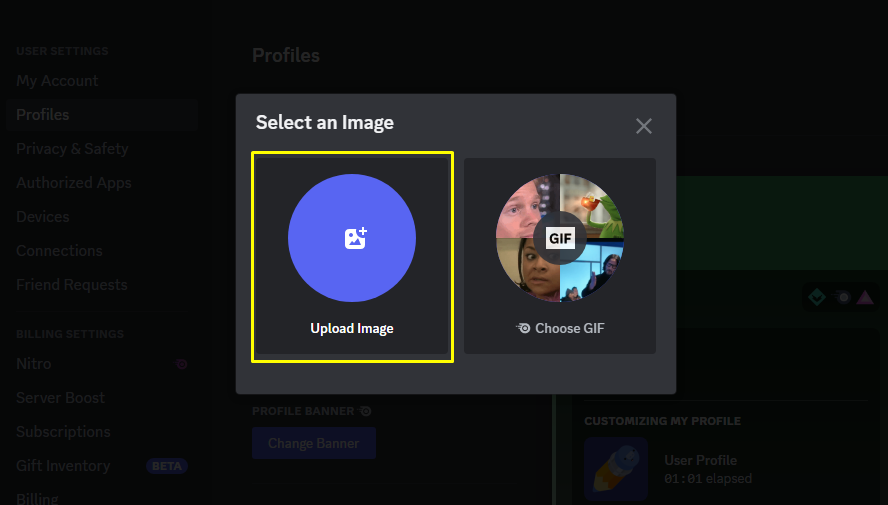This screenshot has height=505, width=888.
Task: Click the 01:01 elapsed timer text
Action: coord(708,479)
